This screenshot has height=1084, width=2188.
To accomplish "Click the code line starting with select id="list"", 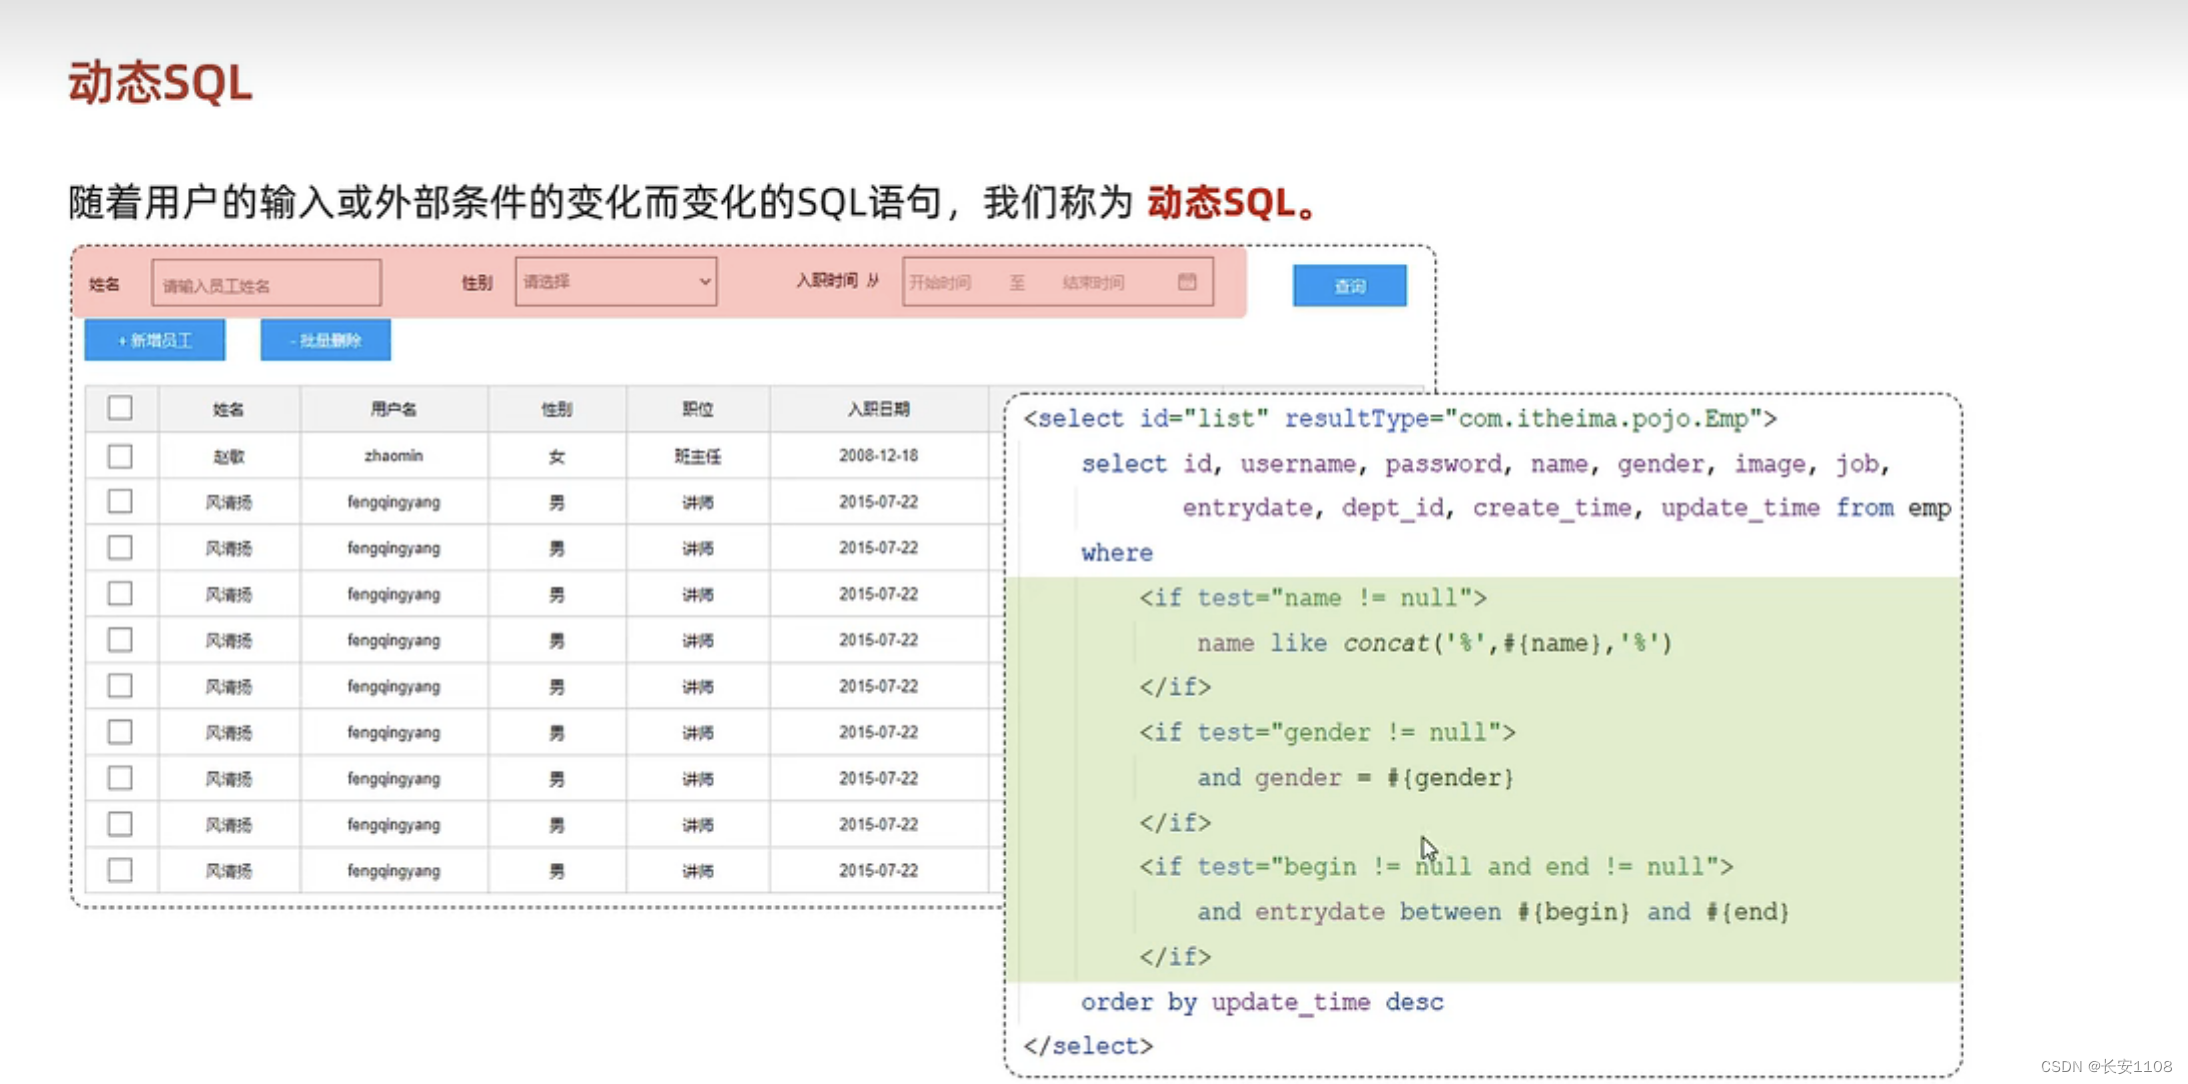I will pyautogui.click(x=1400, y=418).
